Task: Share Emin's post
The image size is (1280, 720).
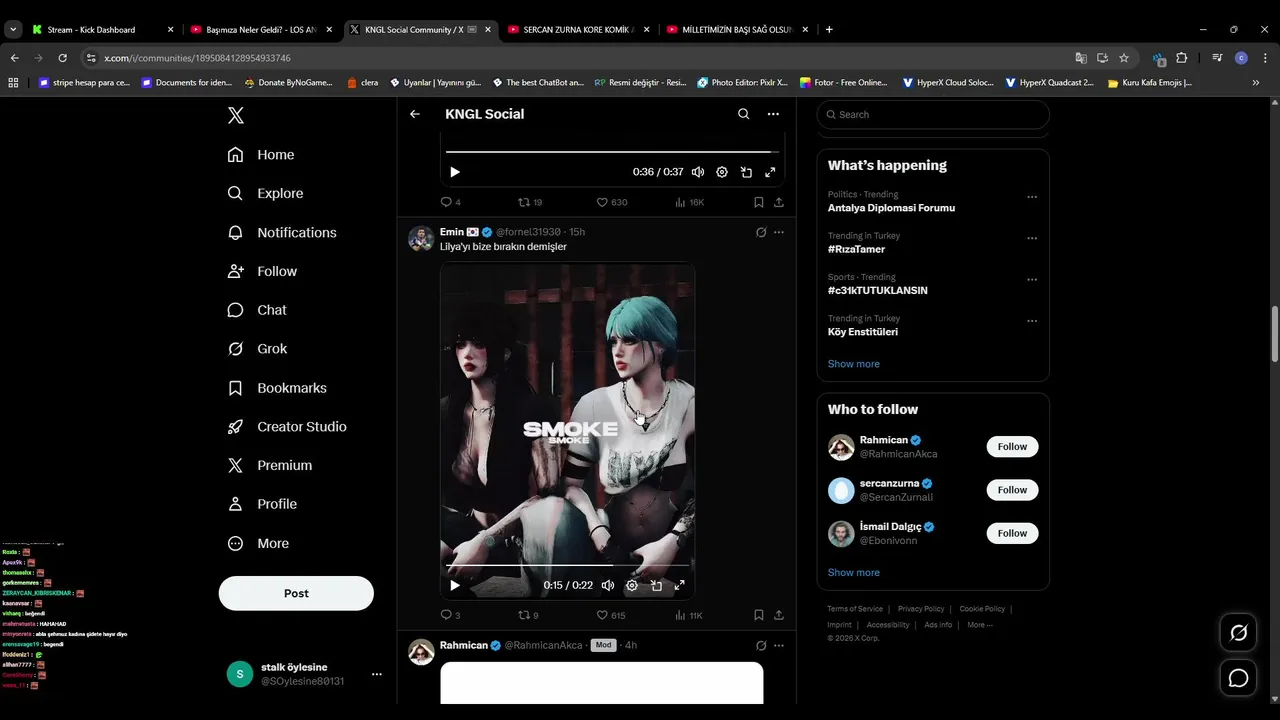Action: click(x=779, y=615)
